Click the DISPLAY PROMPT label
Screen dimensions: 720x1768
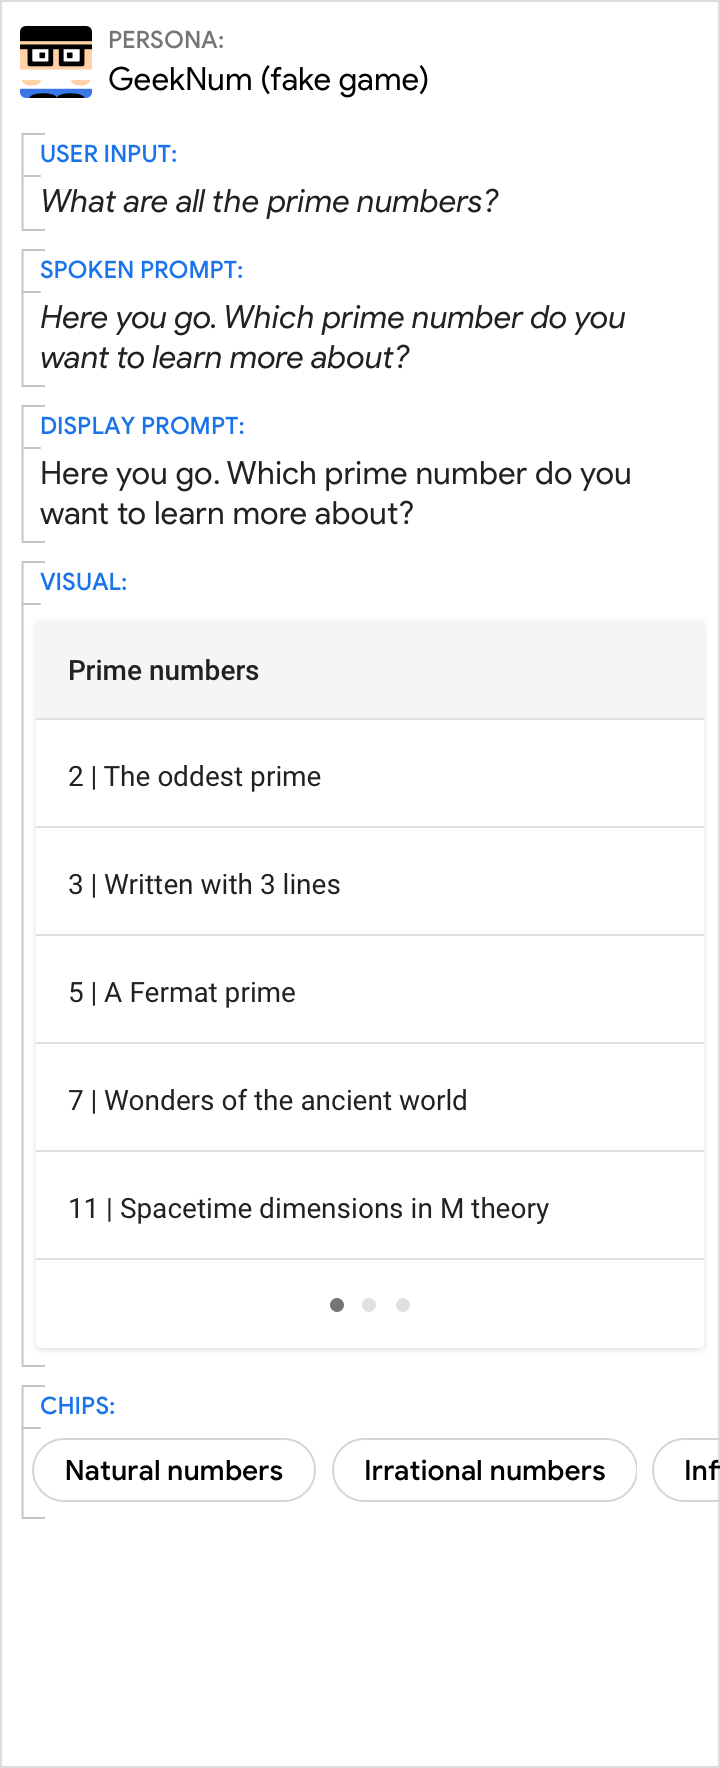coord(143,426)
